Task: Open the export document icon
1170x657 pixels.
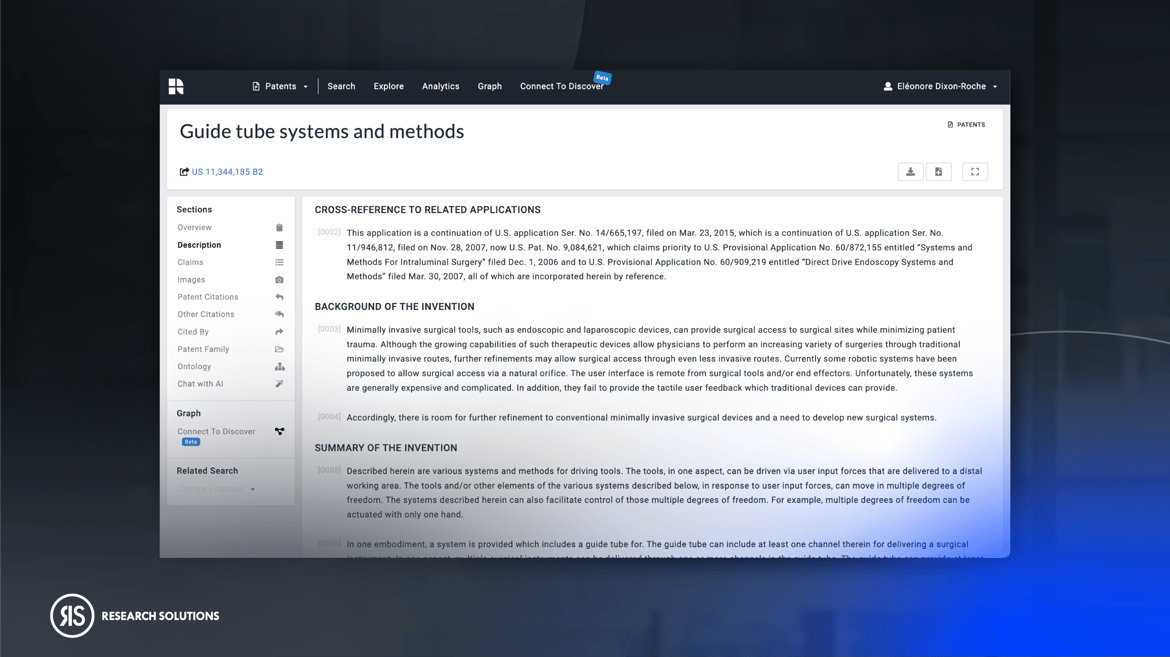Action: [x=939, y=171]
